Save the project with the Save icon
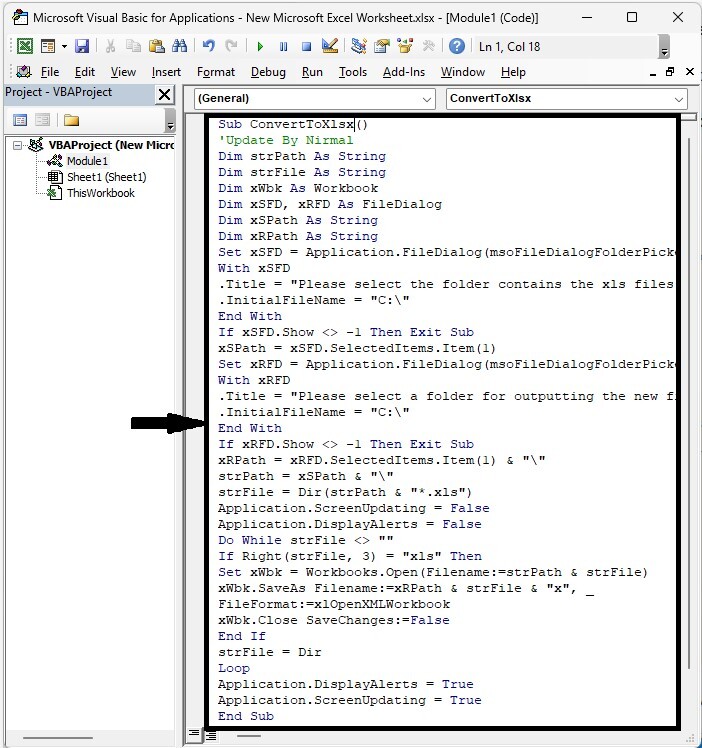 pyautogui.click(x=82, y=46)
